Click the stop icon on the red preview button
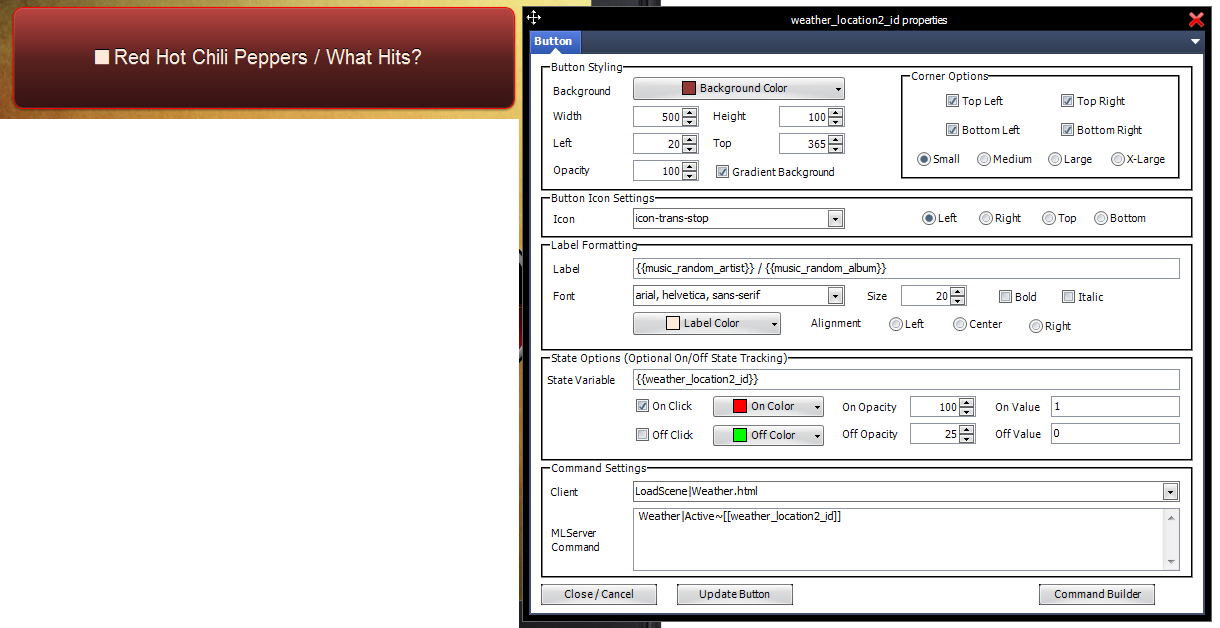This screenshot has width=1220, height=628. click(x=102, y=57)
